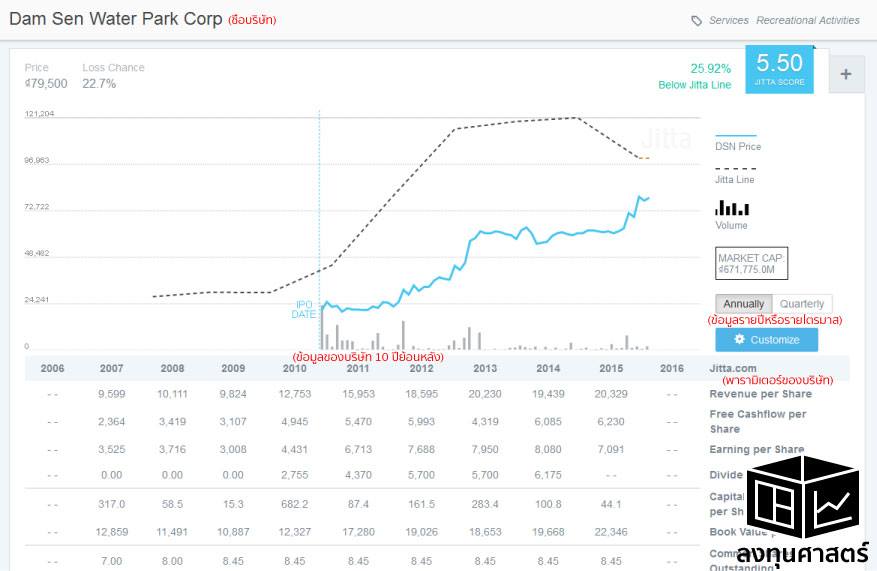Click the Free Cashflow per Share label

click(758, 422)
